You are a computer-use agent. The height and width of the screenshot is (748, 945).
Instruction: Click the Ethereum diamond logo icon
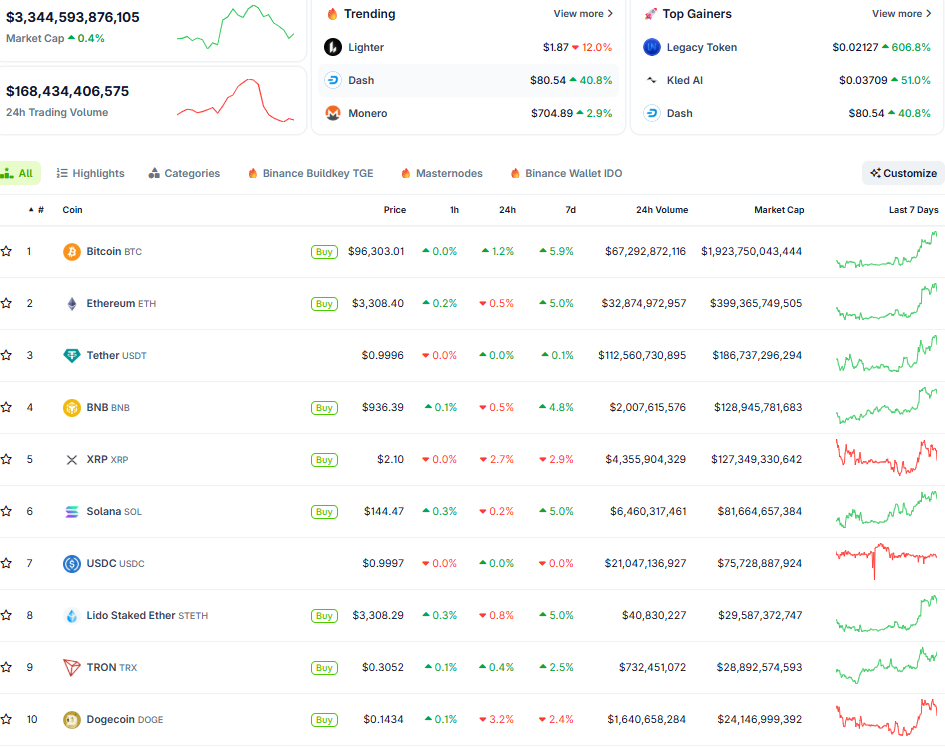(72, 304)
